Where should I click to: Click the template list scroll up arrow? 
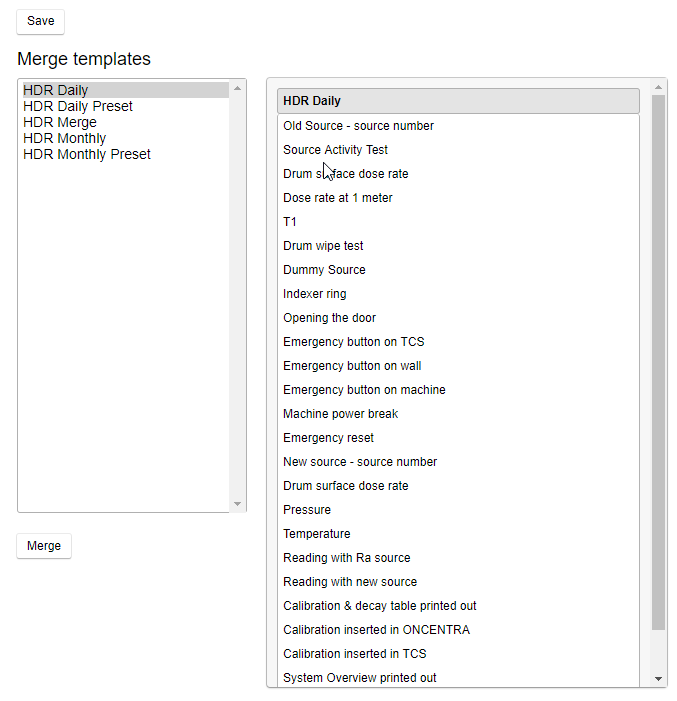point(237,89)
